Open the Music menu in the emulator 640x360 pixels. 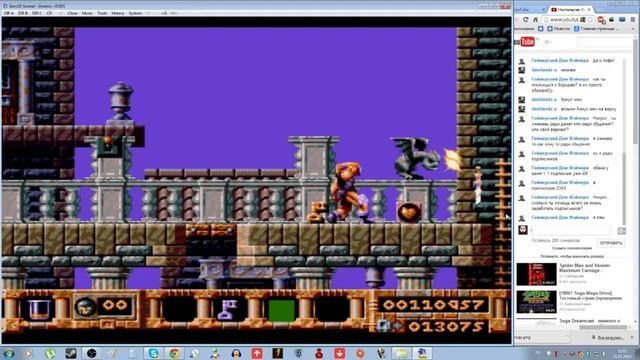87,13
